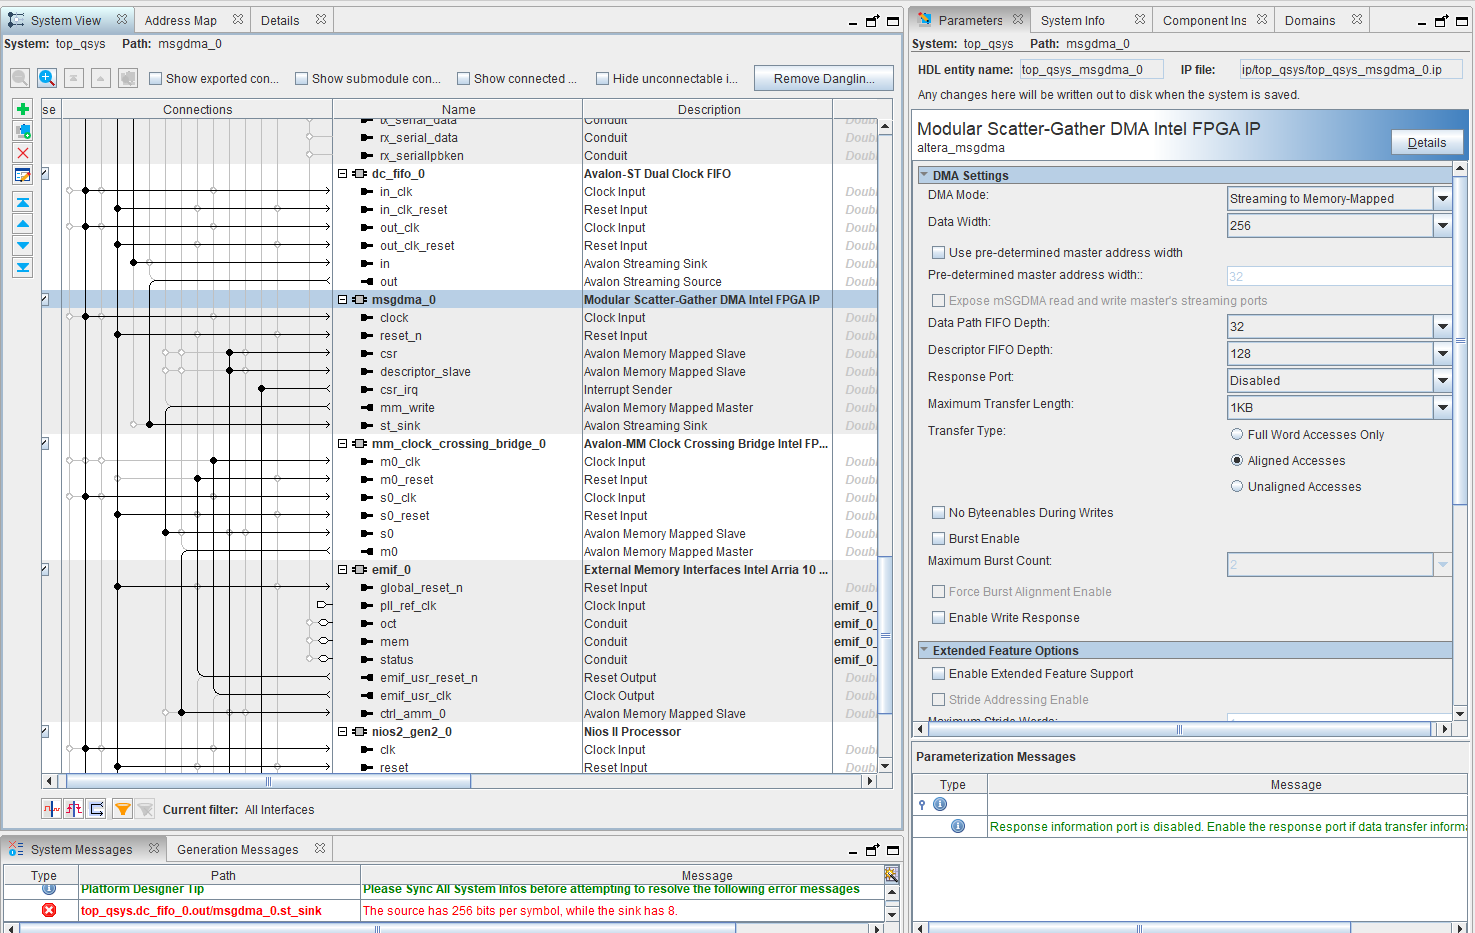Click the move to bottom arrow icon
The width and height of the screenshot is (1475, 933).
[22, 267]
